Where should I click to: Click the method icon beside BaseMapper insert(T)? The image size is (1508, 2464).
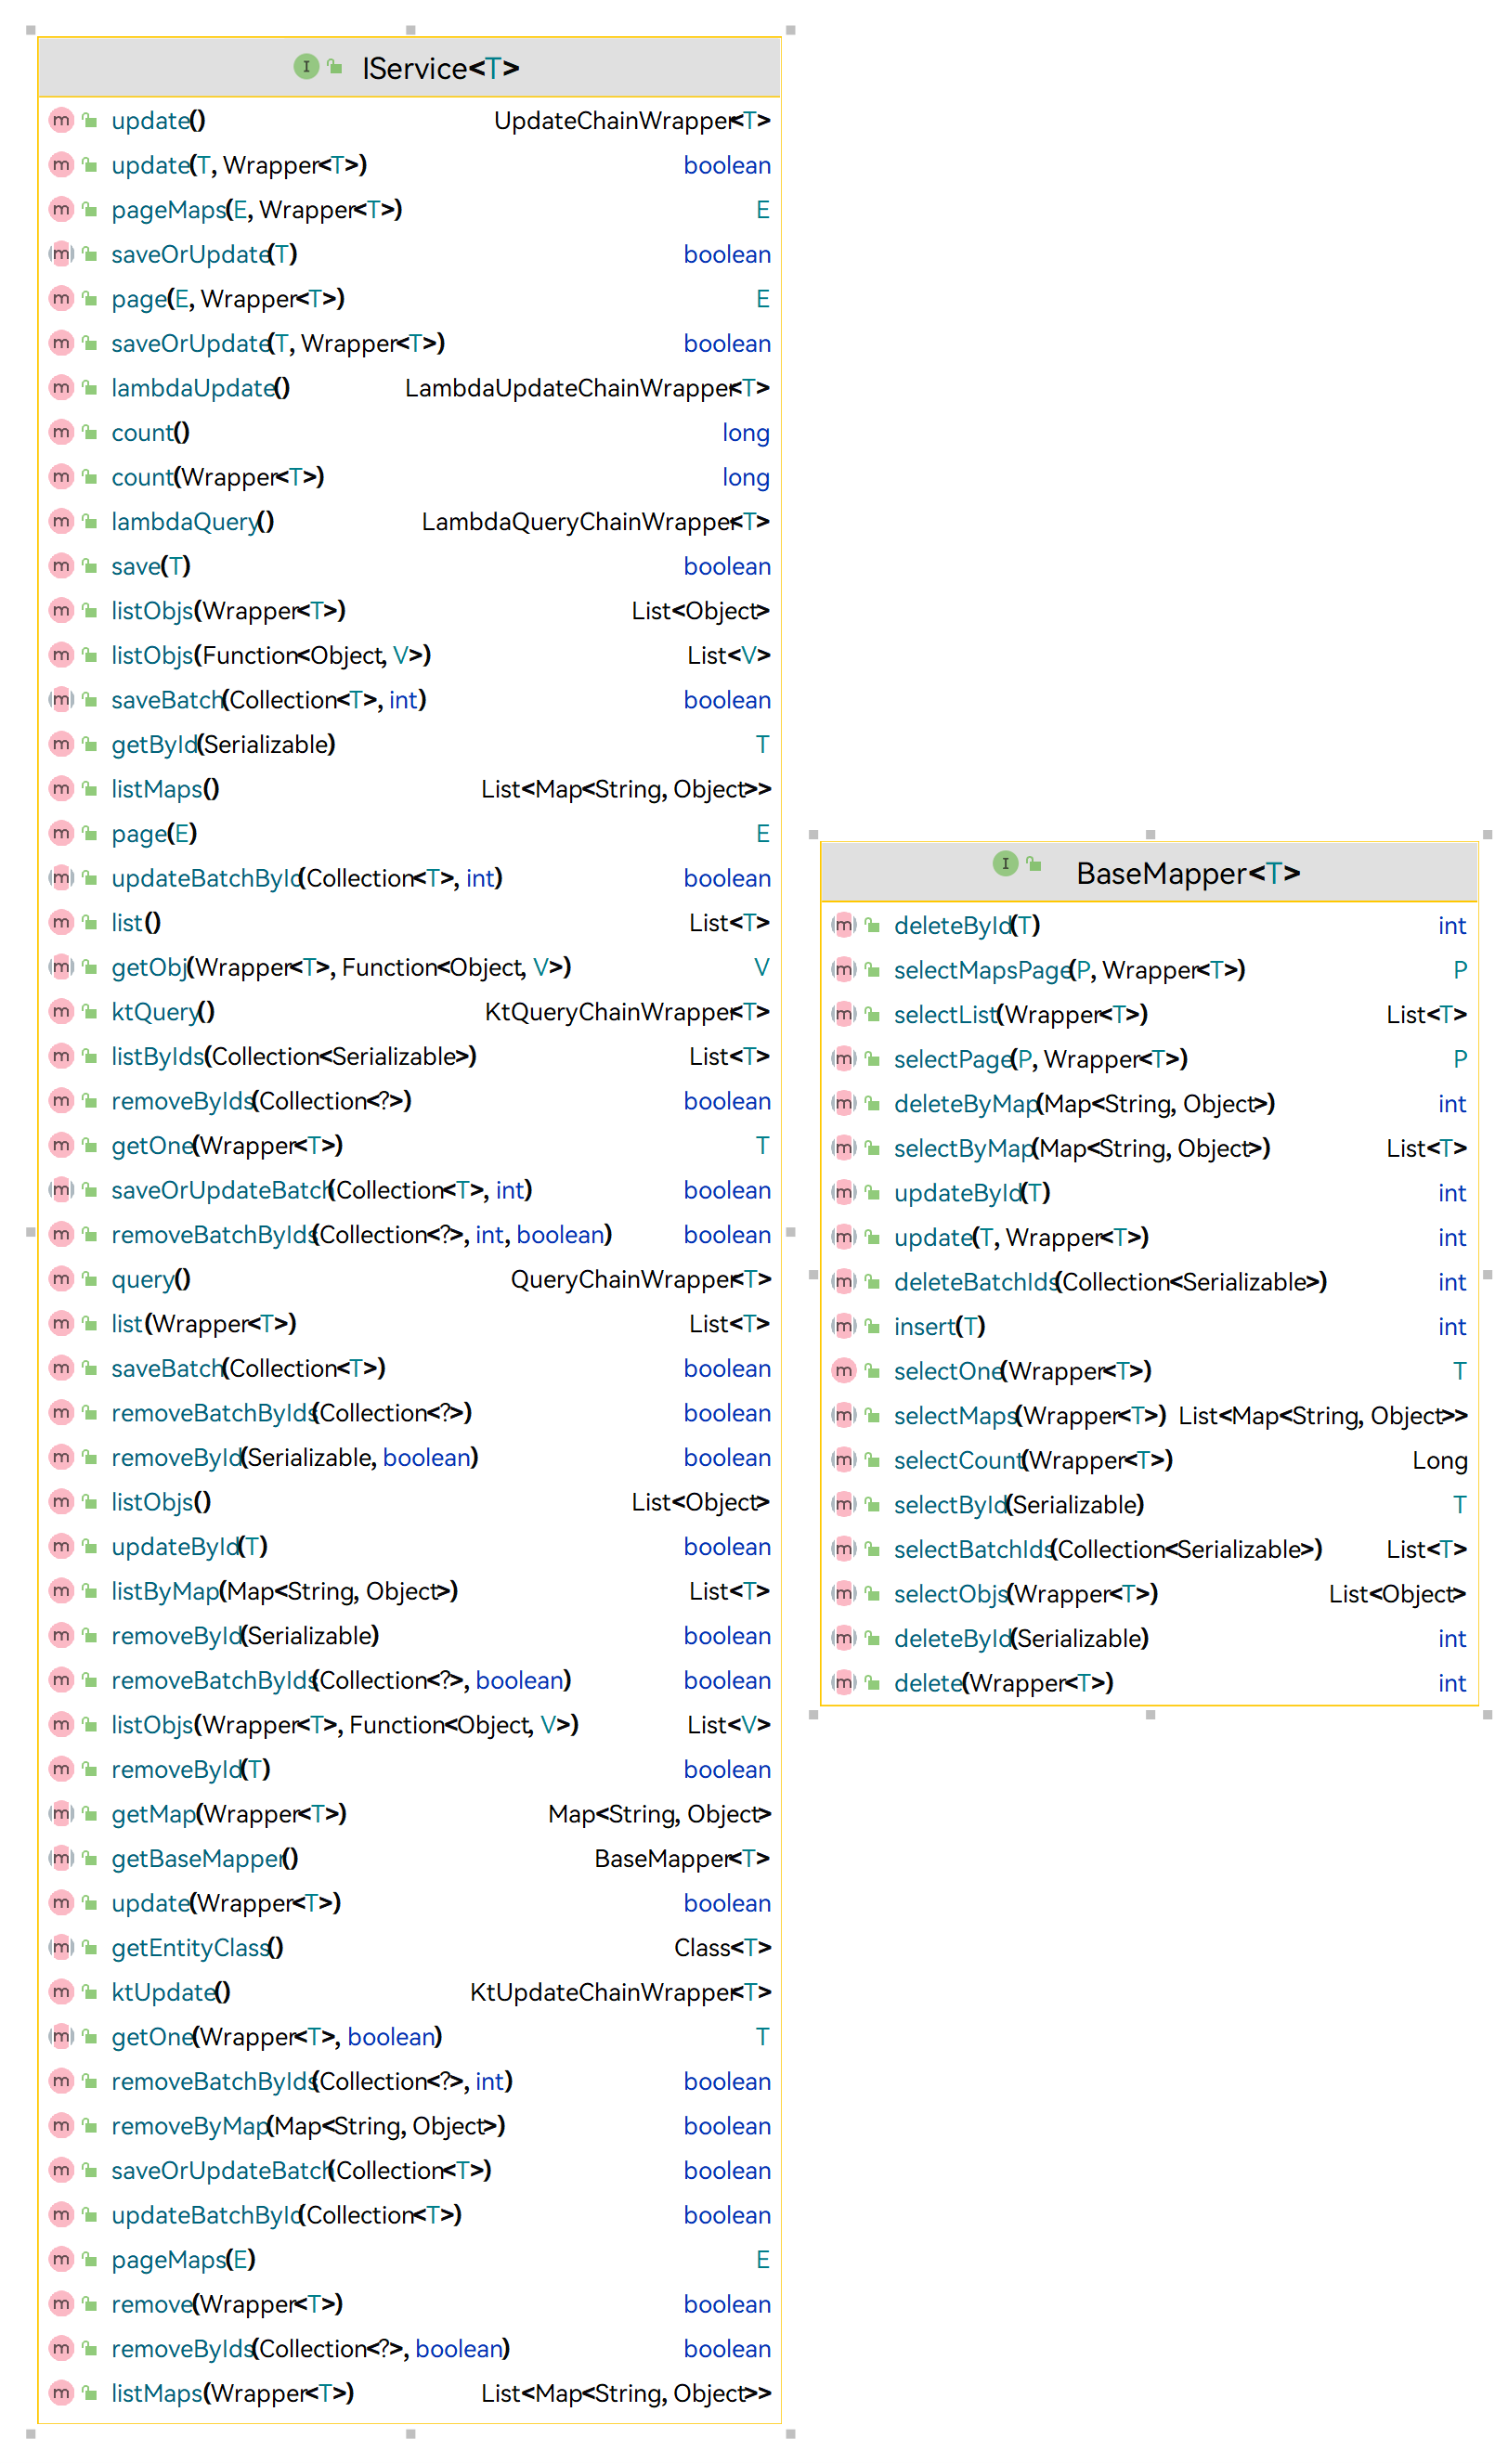point(844,1326)
